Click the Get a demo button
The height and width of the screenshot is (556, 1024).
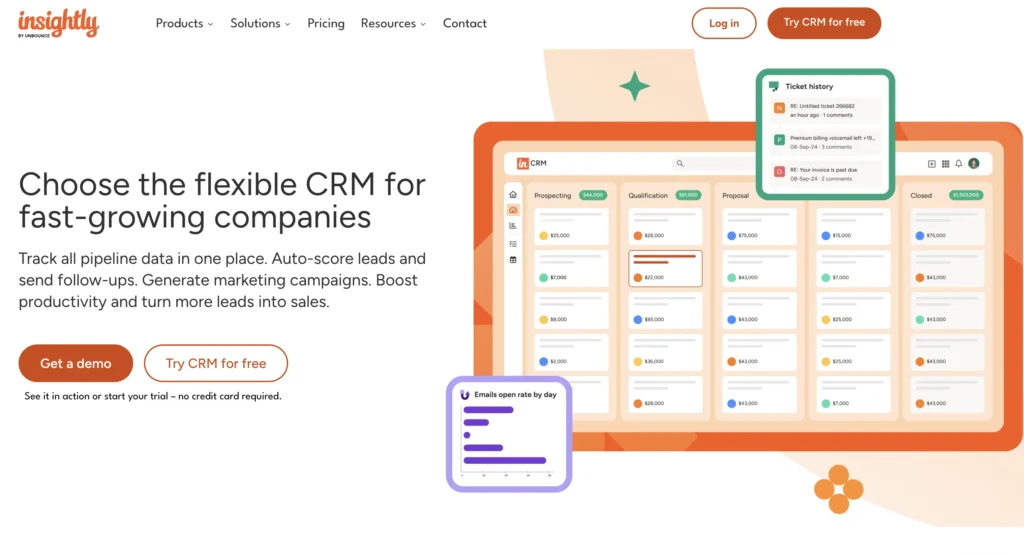[76, 363]
